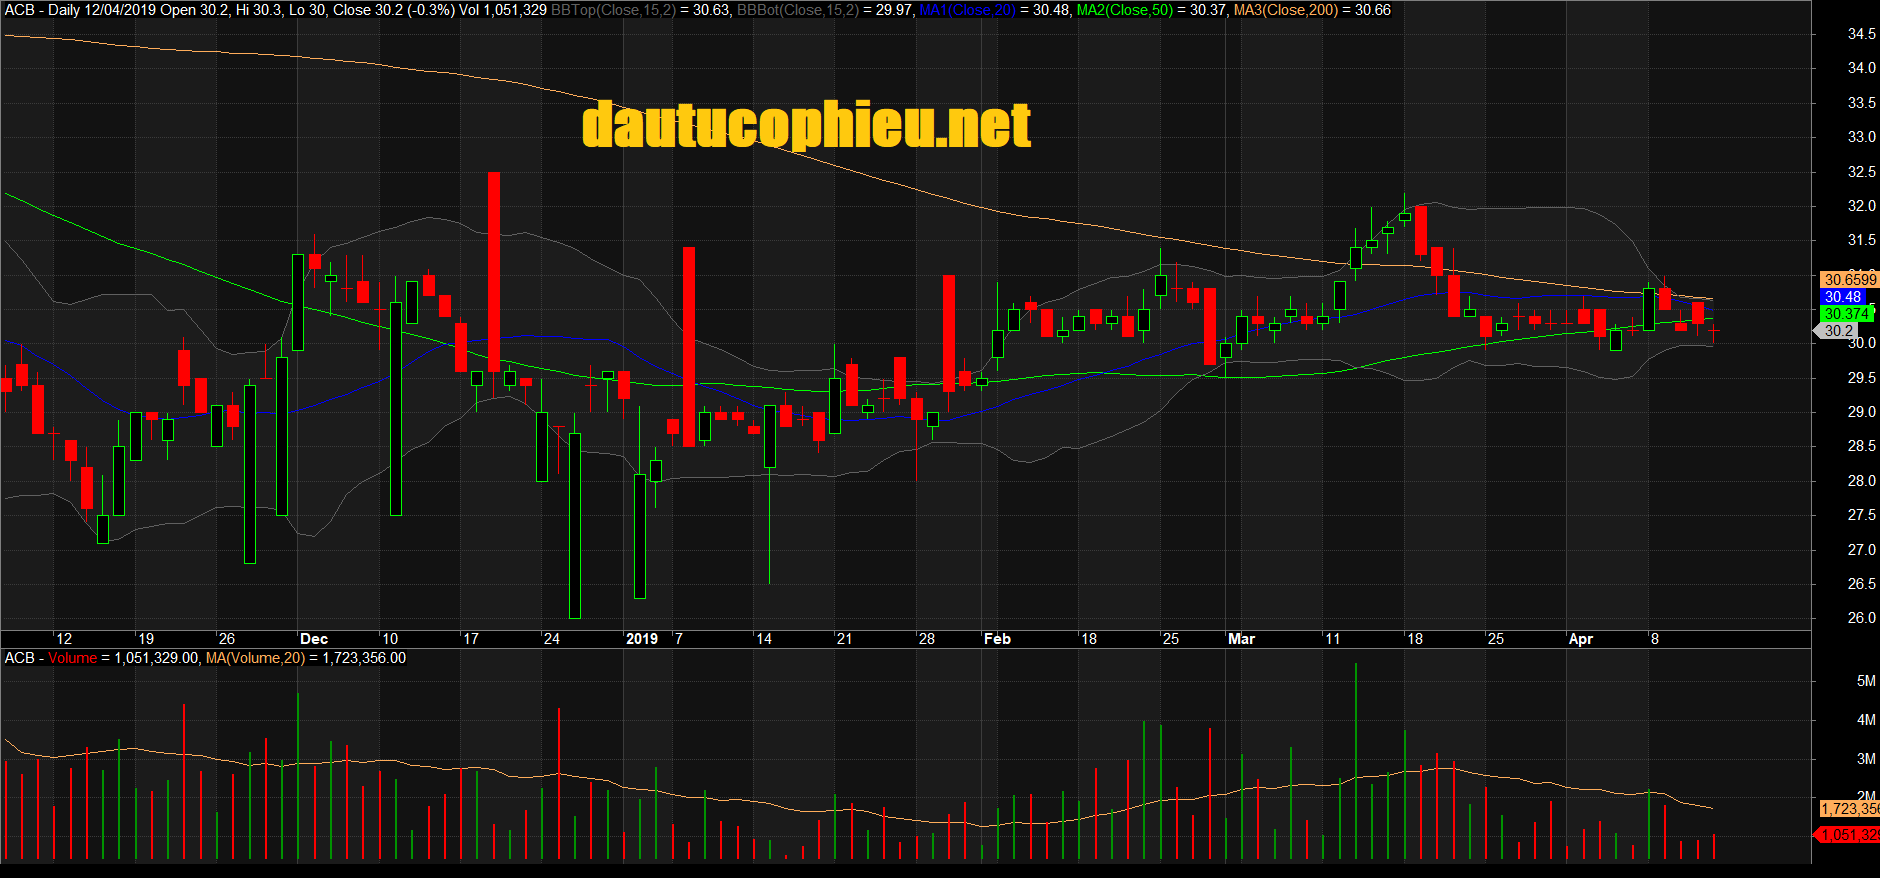This screenshot has height=878, width=1880.
Task: Click the gray 30.2 last price tag
Action: [1839, 331]
